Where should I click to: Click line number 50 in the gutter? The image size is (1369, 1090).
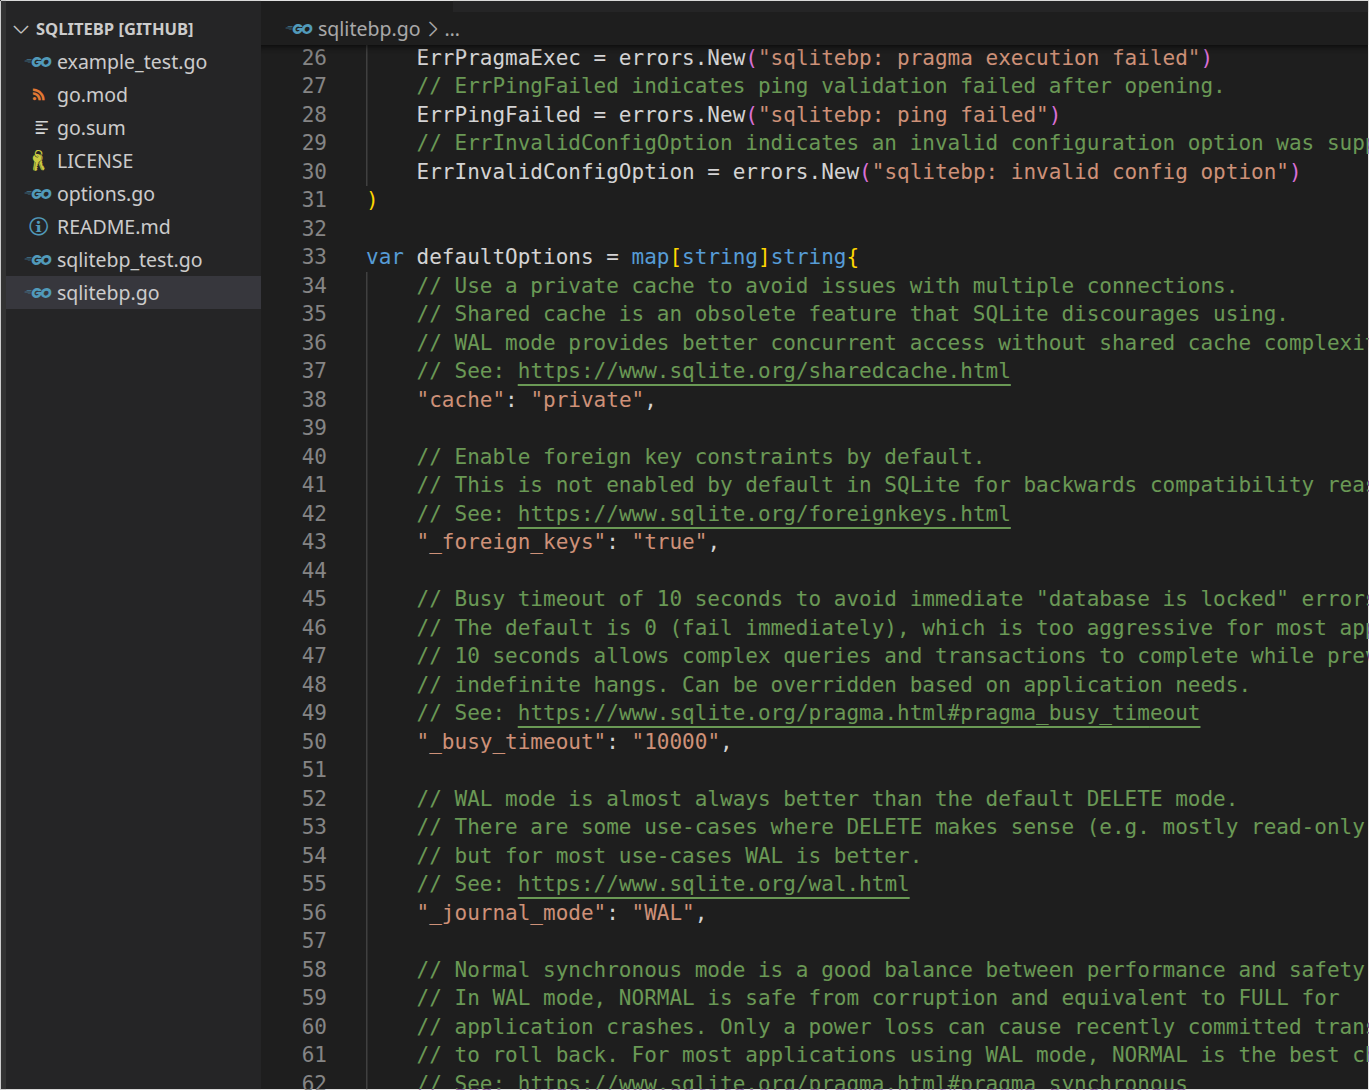314,741
